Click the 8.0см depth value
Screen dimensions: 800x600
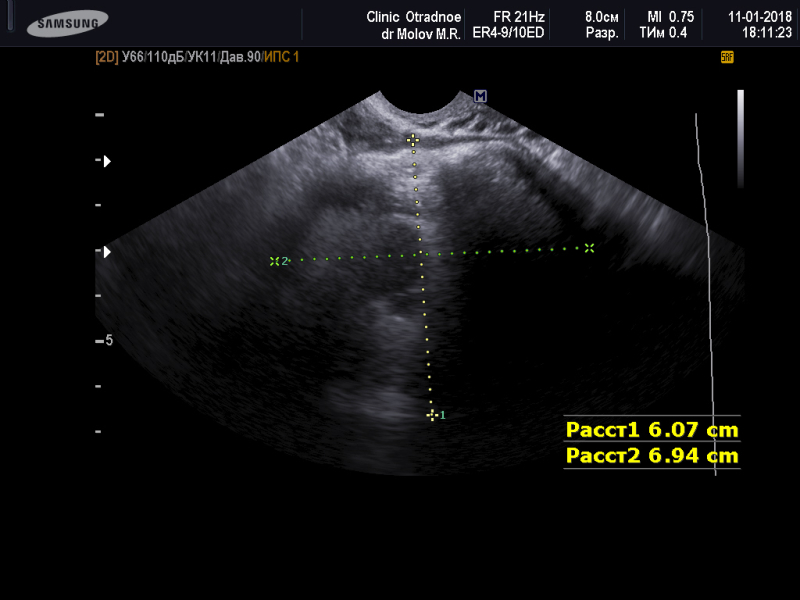[602, 17]
